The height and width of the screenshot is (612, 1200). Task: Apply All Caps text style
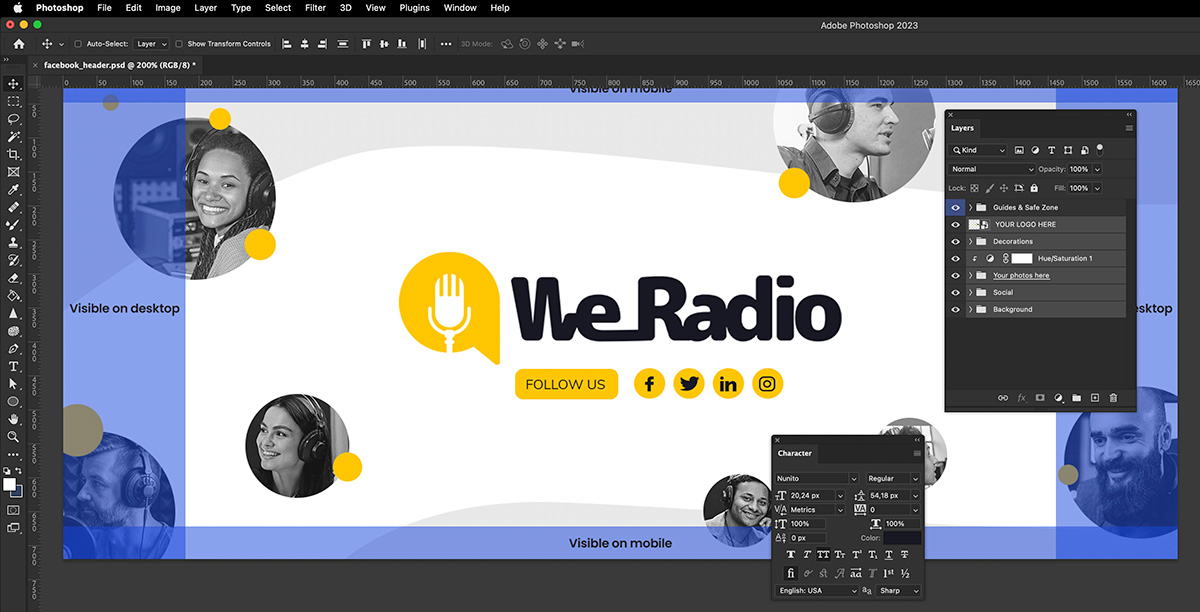(x=823, y=554)
